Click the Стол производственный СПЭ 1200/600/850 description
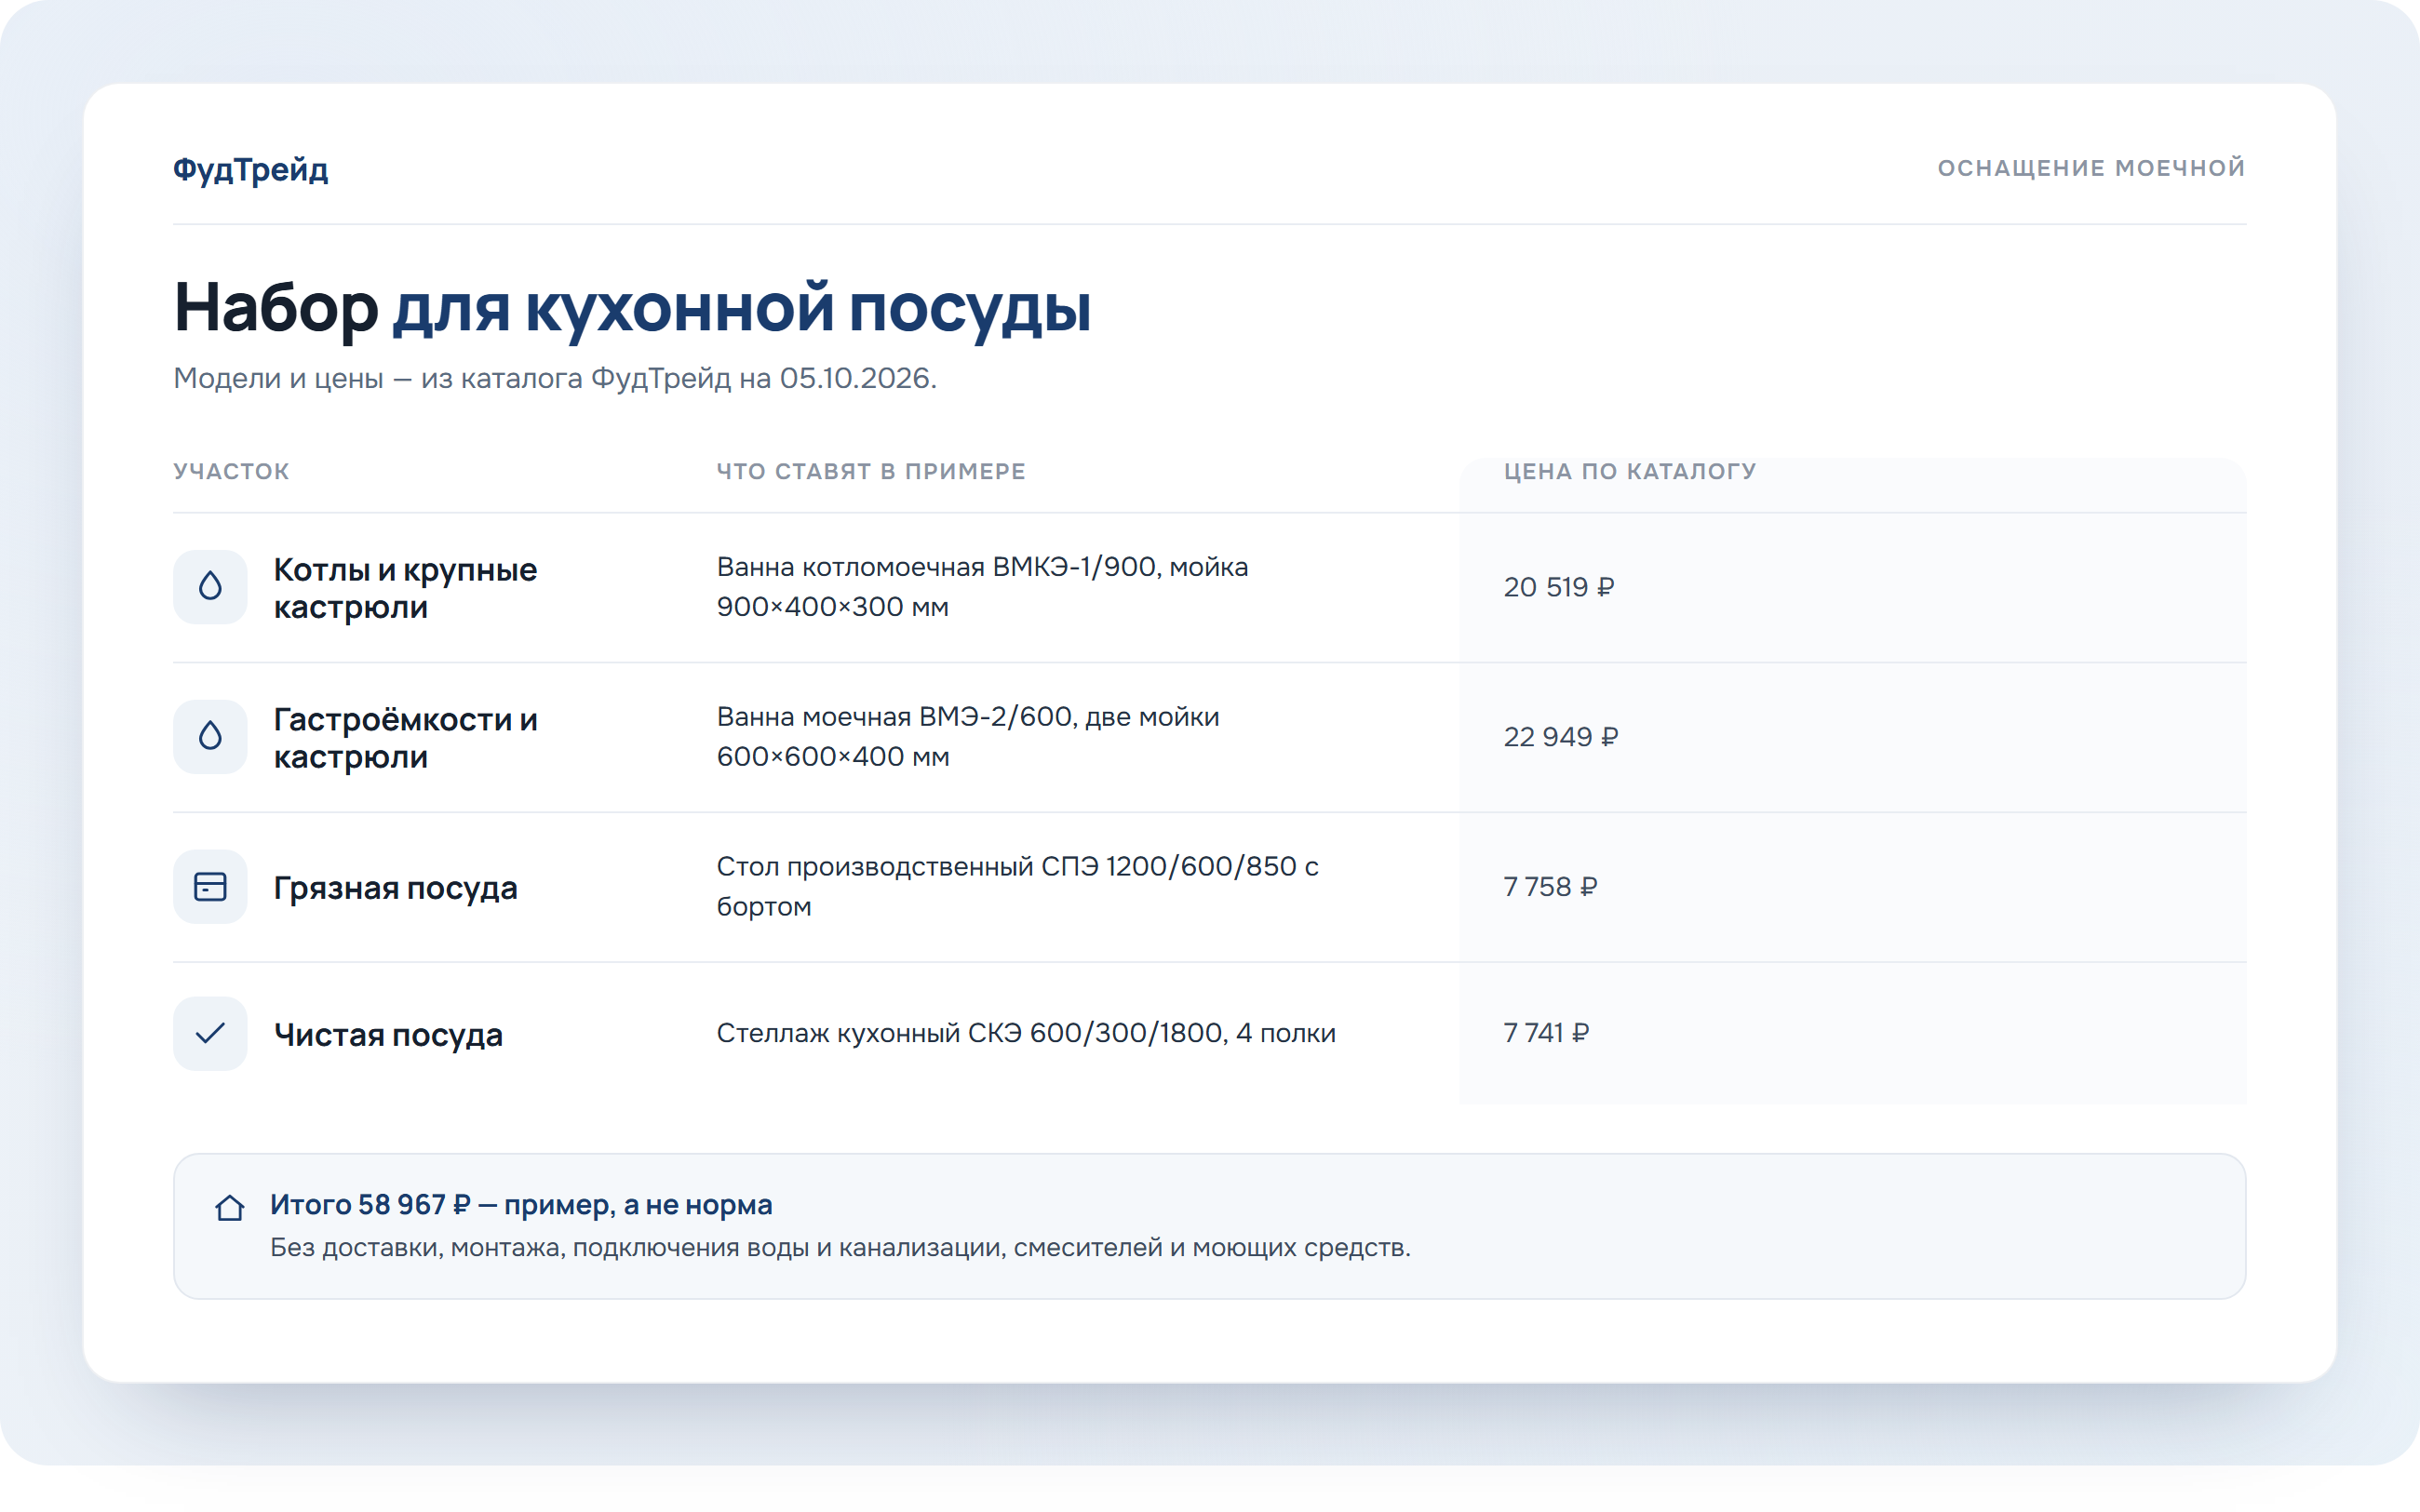Viewport: 2420px width, 1512px height. pos(1017,887)
